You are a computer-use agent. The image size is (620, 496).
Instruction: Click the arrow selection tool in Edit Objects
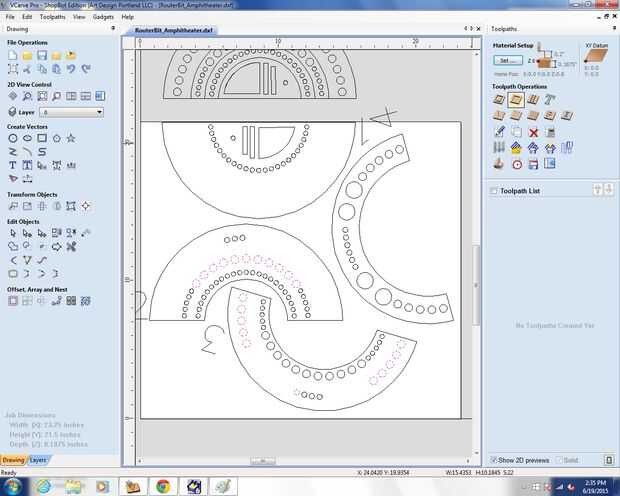(13, 233)
